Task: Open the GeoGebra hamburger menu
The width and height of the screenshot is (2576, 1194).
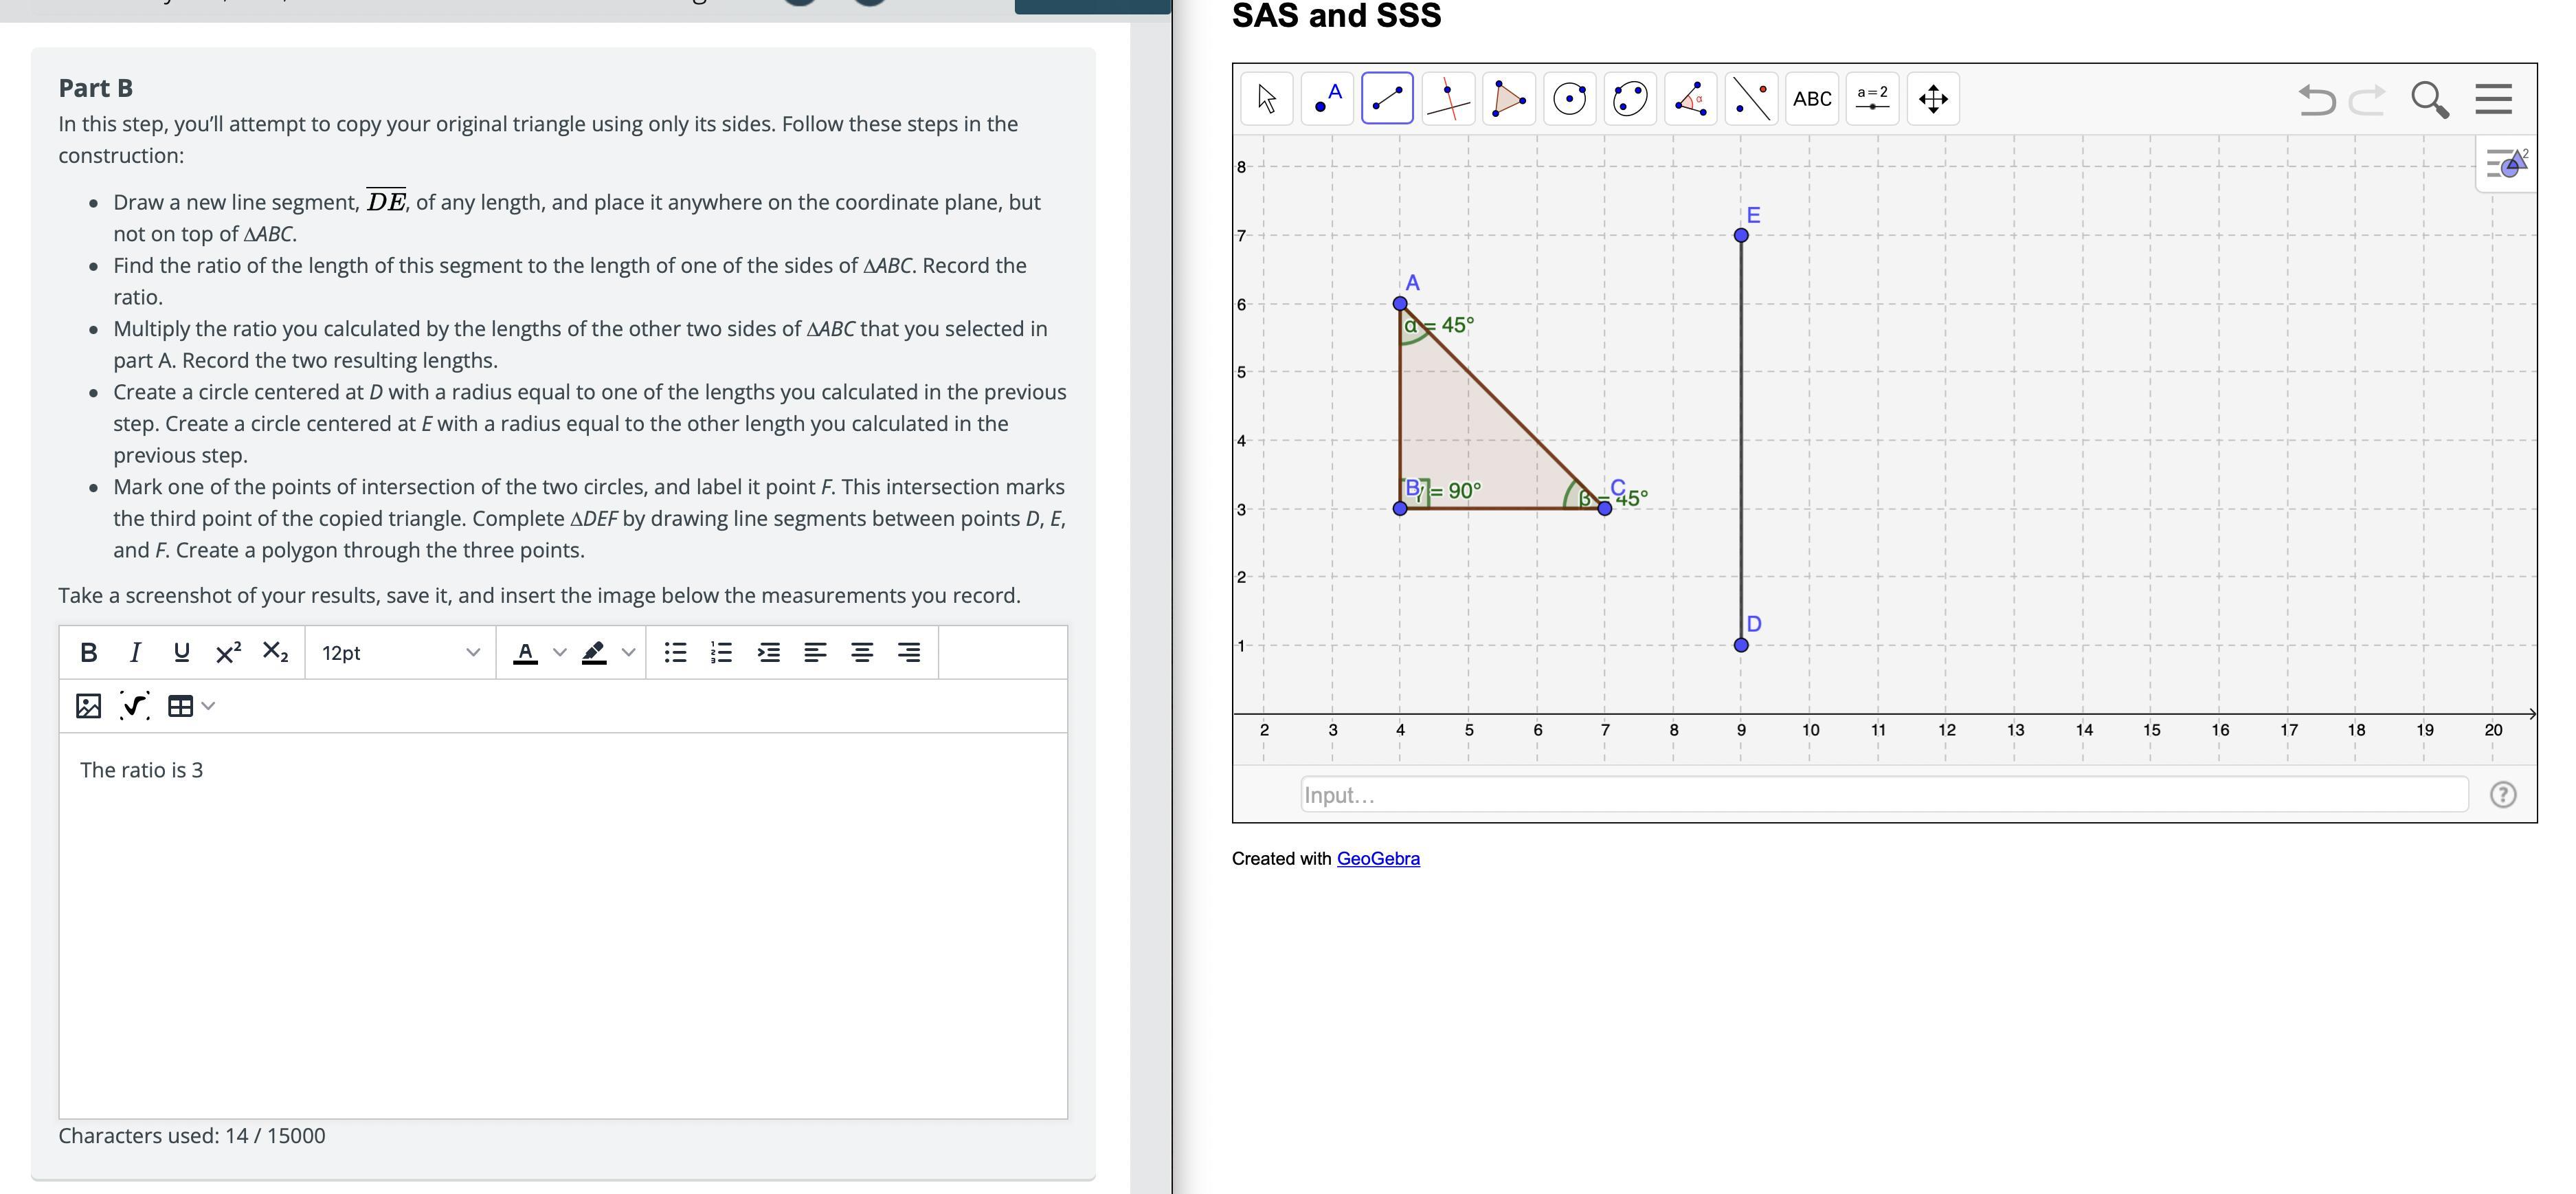Action: pos(2493,99)
